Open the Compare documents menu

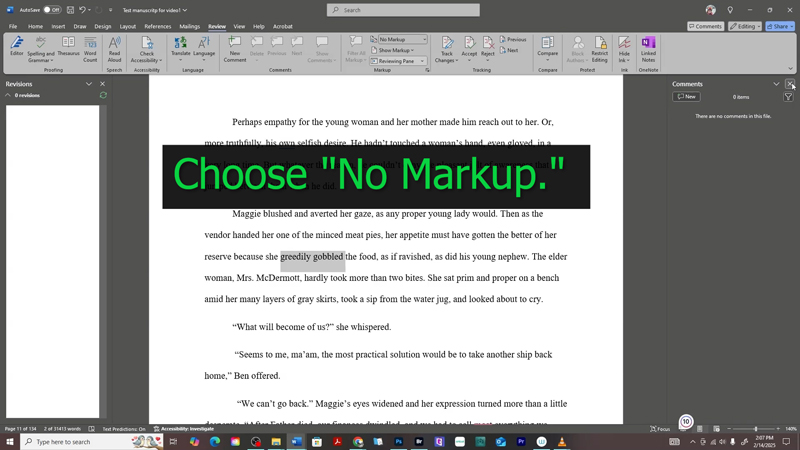click(x=547, y=49)
